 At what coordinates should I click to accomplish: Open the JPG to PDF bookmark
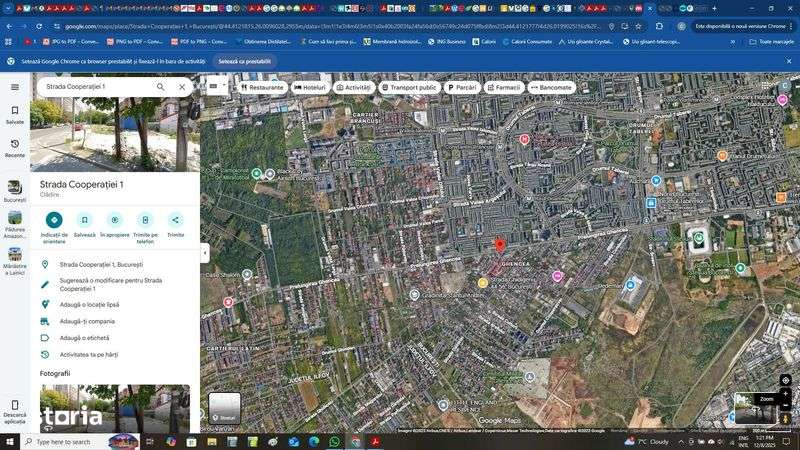click(x=71, y=42)
